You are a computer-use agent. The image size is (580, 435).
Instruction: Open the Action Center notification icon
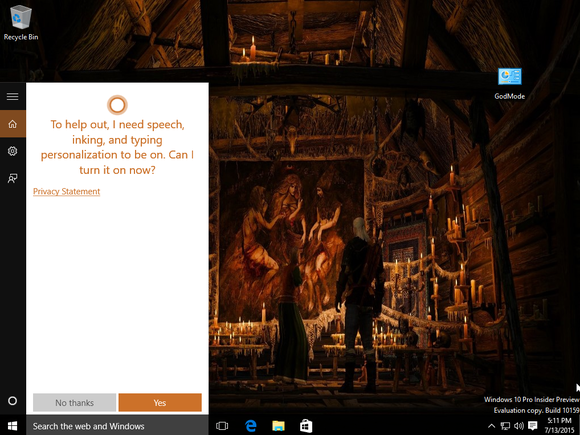point(532,426)
